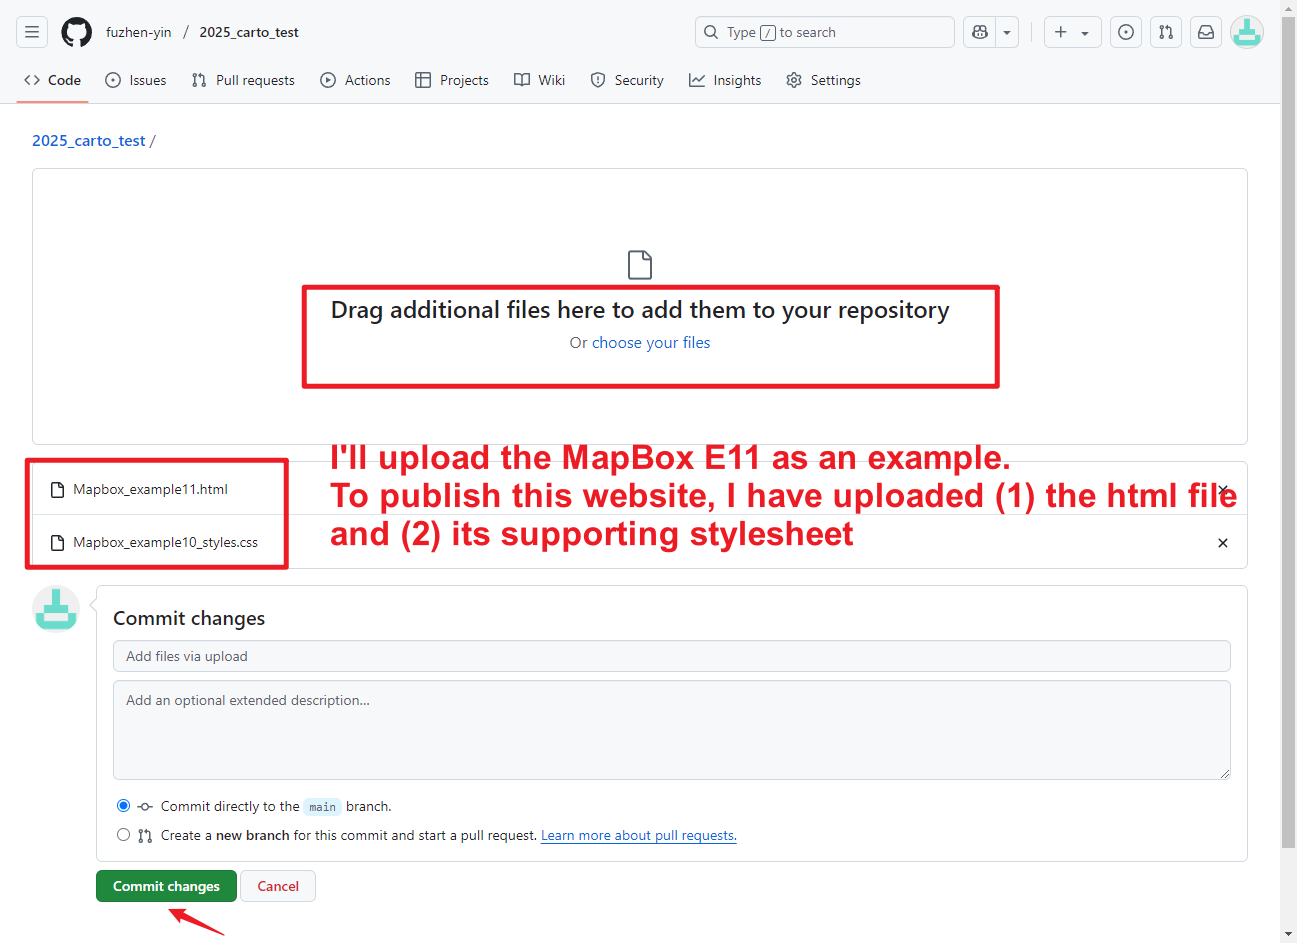Open the Security tab

(x=627, y=80)
